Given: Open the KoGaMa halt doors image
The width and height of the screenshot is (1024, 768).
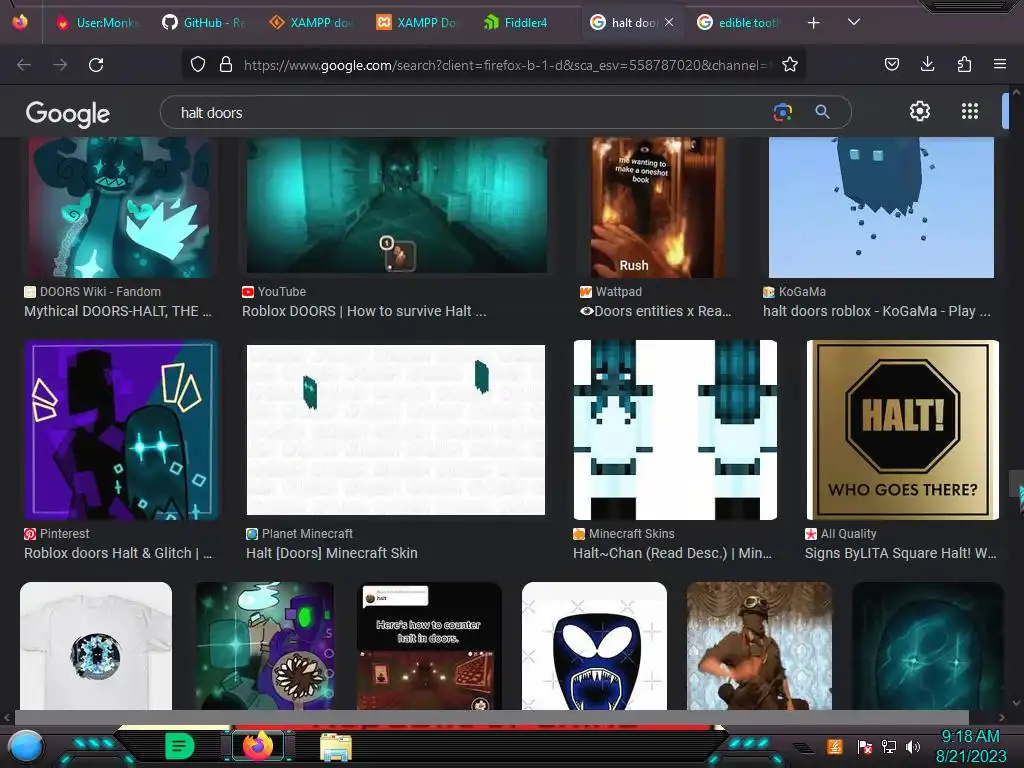Looking at the screenshot, I should (x=881, y=207).
